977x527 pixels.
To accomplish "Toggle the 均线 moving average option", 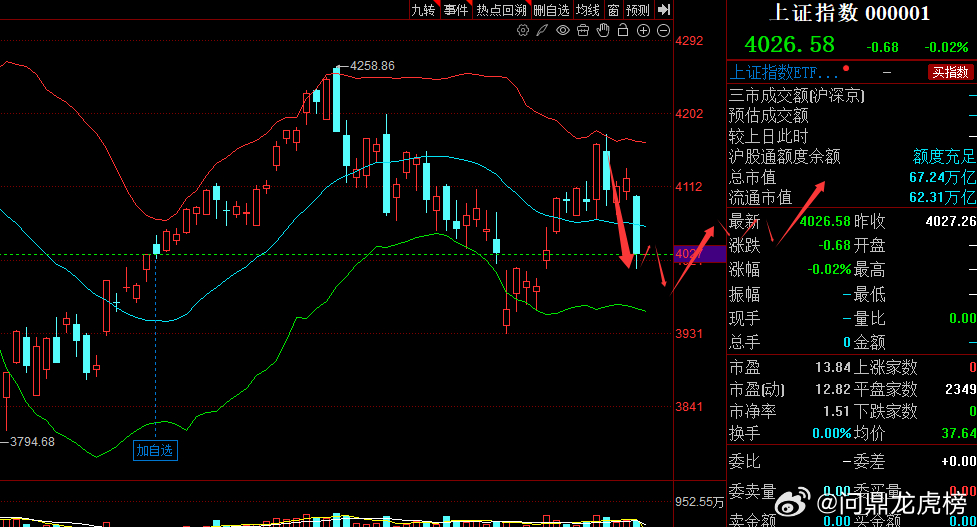I will (588, 10).
